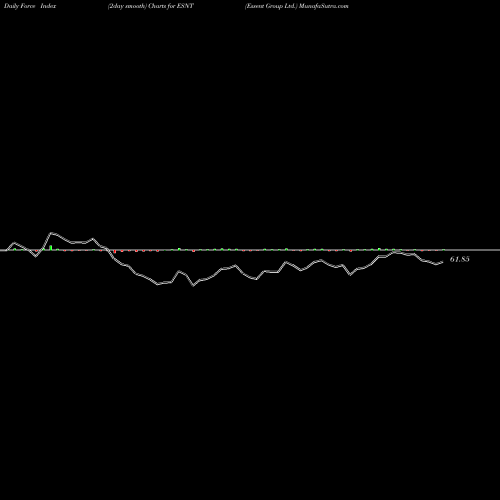The width and height of the screenshot is (500, 500).
Task: Click the 'Daily Force Index' title text
Action: pos(30,6)
